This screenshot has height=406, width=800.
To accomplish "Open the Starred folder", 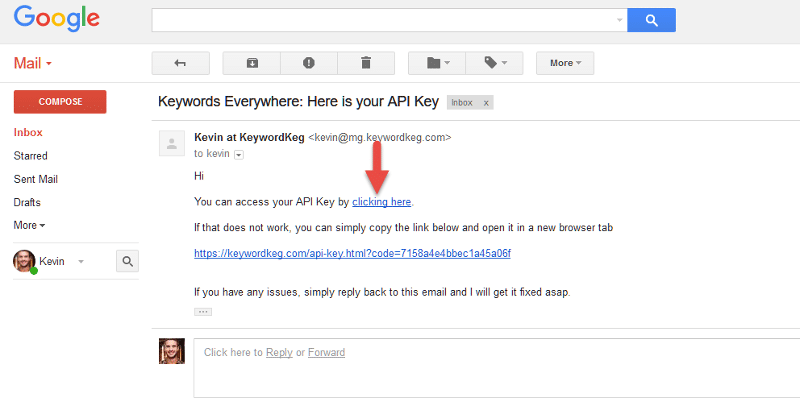I will click(x=31, y=156).
